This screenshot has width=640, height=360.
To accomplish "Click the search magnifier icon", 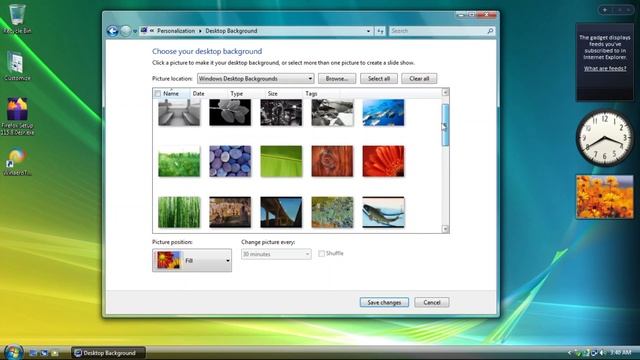I will pos(490,31).
